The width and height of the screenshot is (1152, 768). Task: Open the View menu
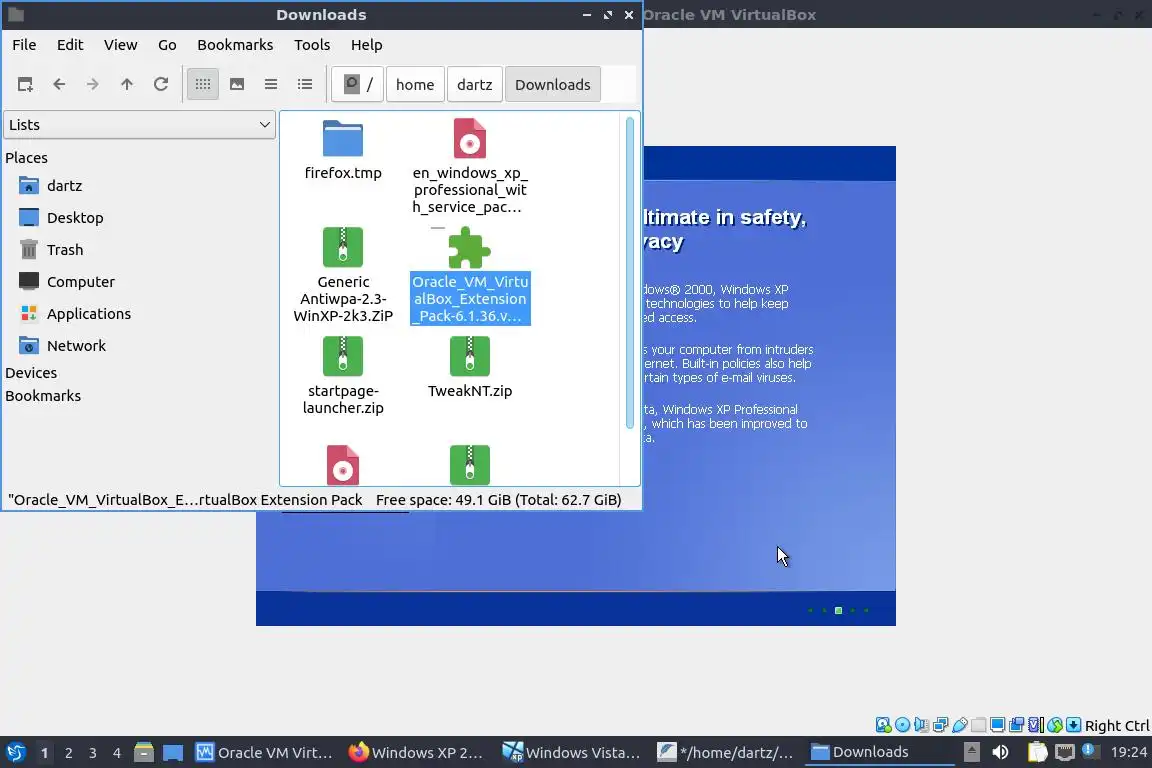point(120,45)
